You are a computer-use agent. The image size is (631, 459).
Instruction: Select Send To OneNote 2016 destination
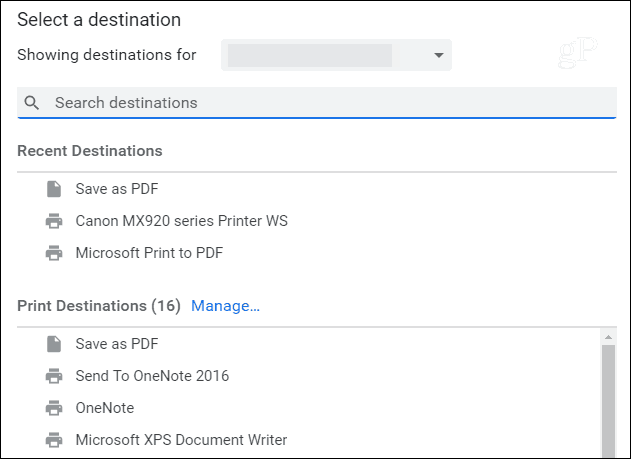click(152, 376)
